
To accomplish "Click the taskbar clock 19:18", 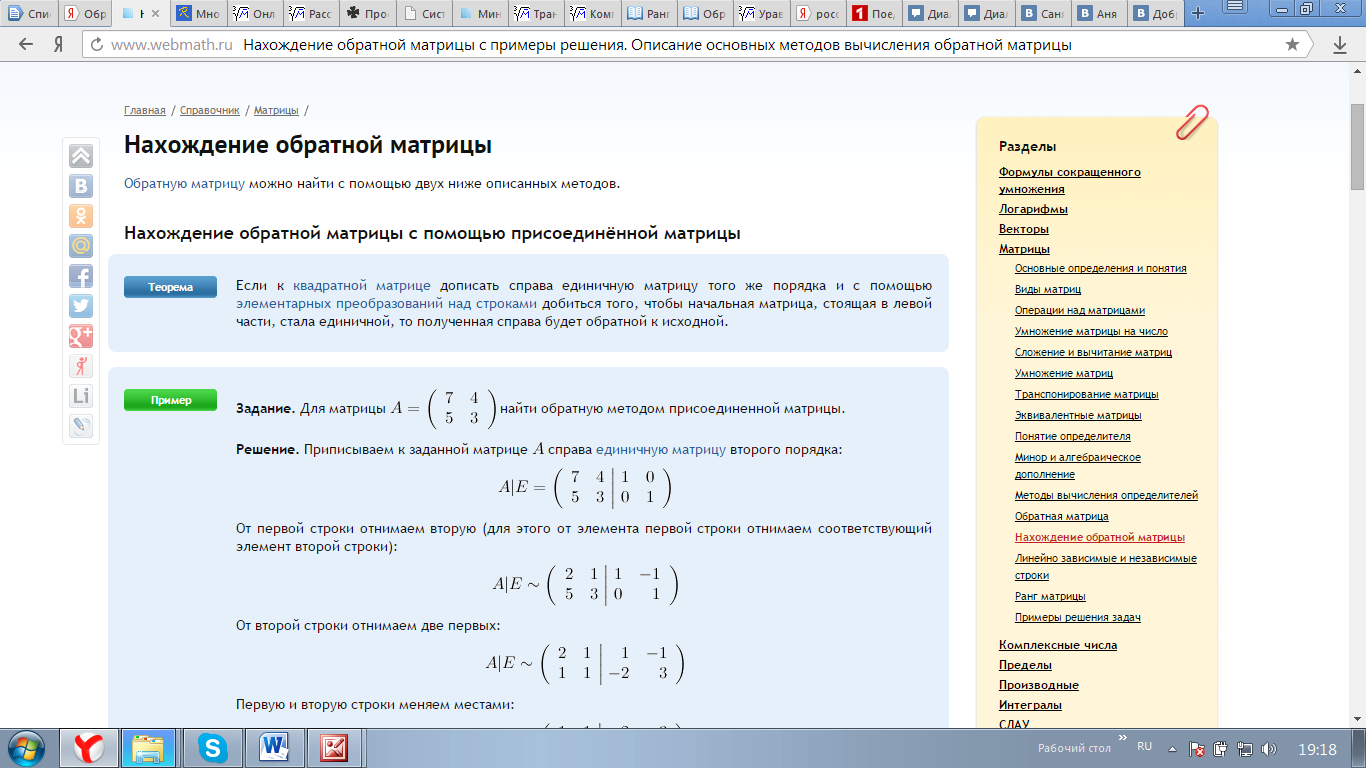I will point(1317,749).
